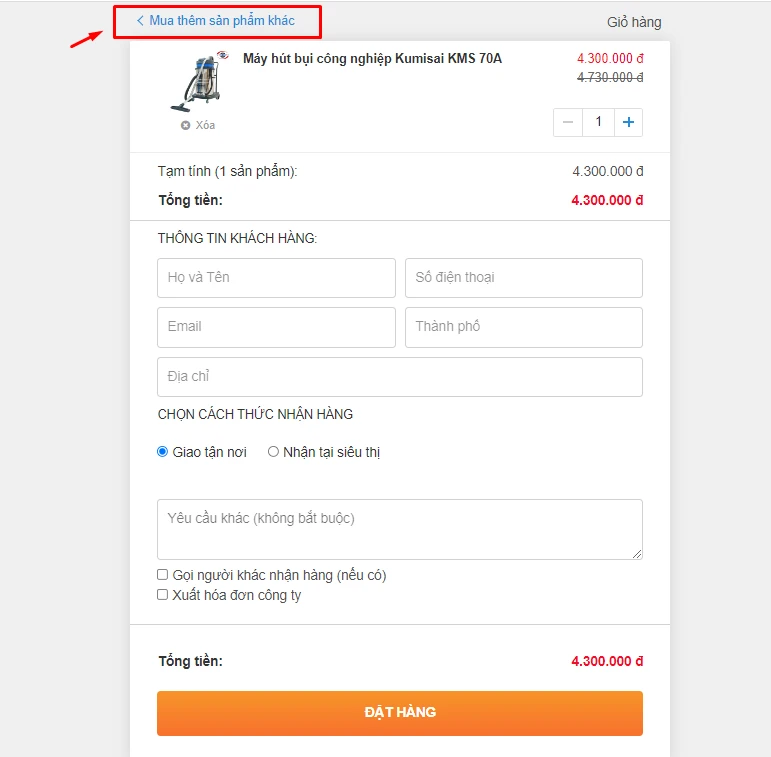Select the Nhận tại siêu thị option
This screenshot has height=757, width=771.
(x=273, y=452)
